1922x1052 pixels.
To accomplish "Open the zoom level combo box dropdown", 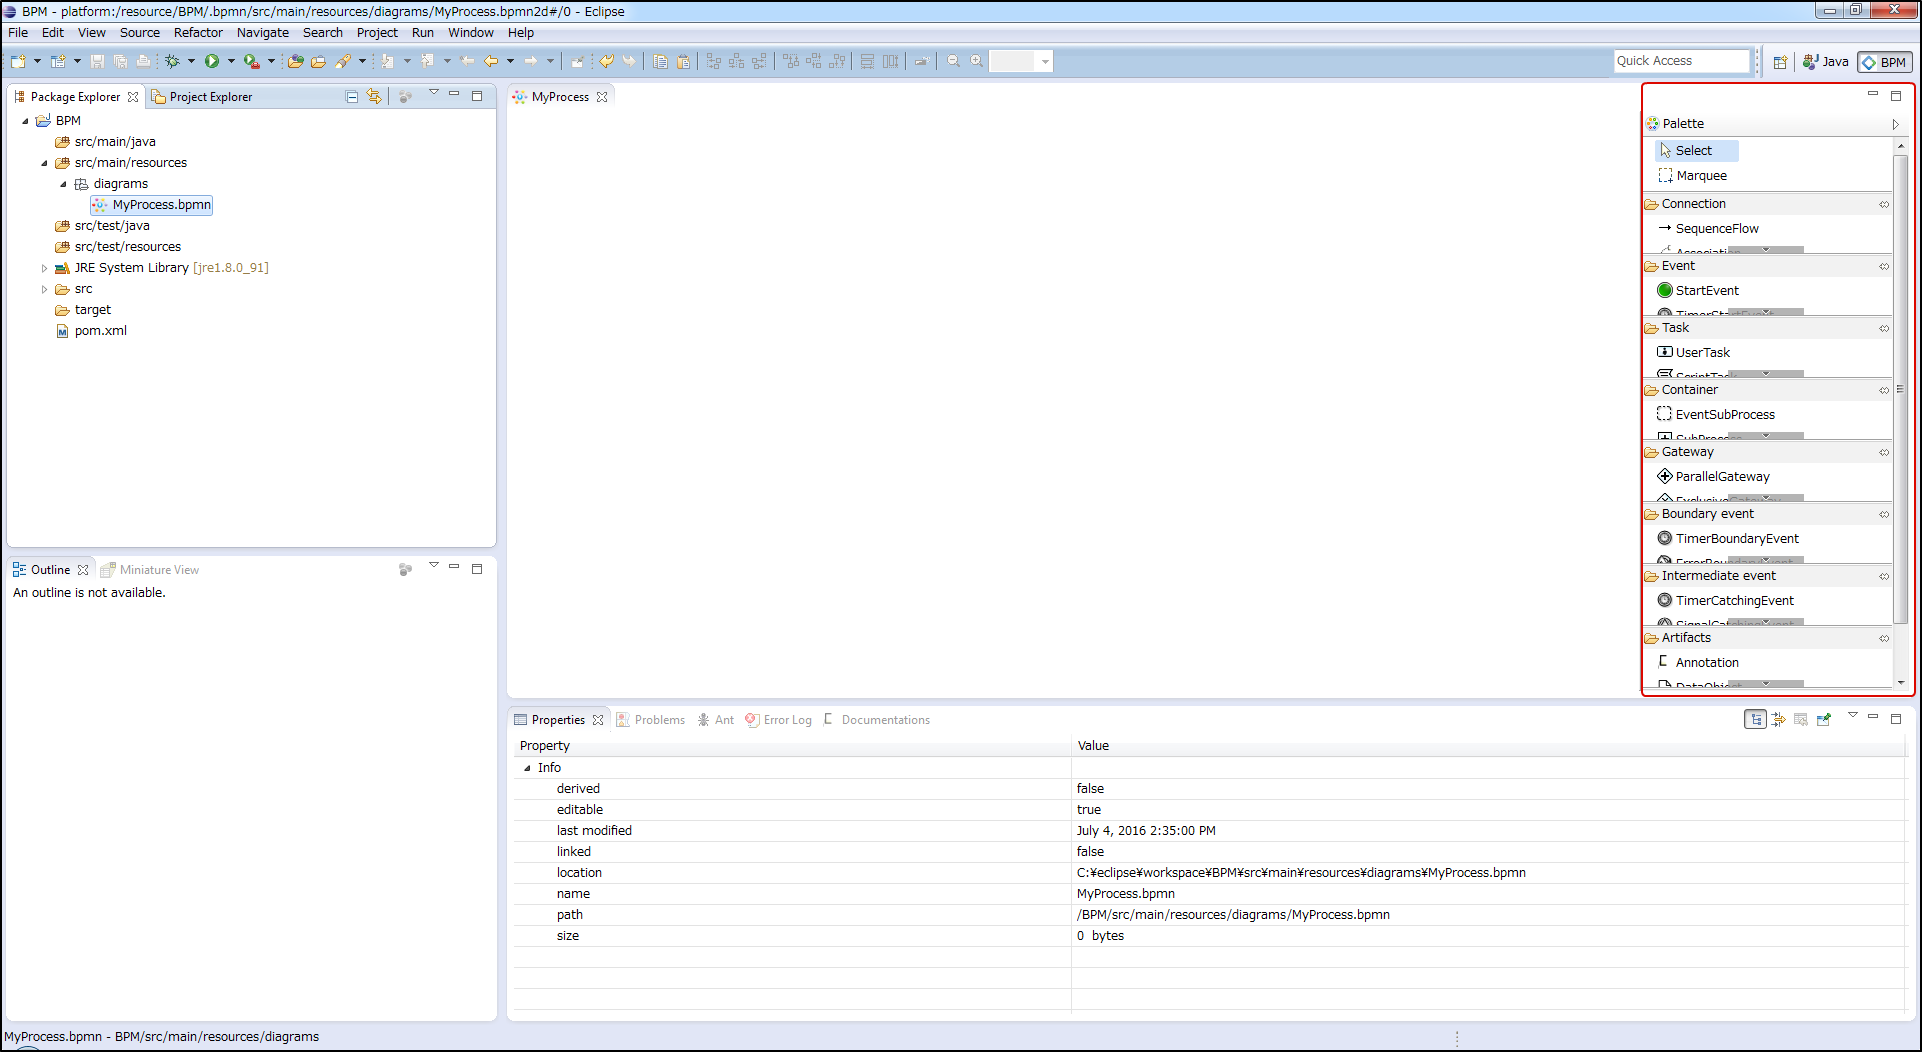I will [1045, 61].
